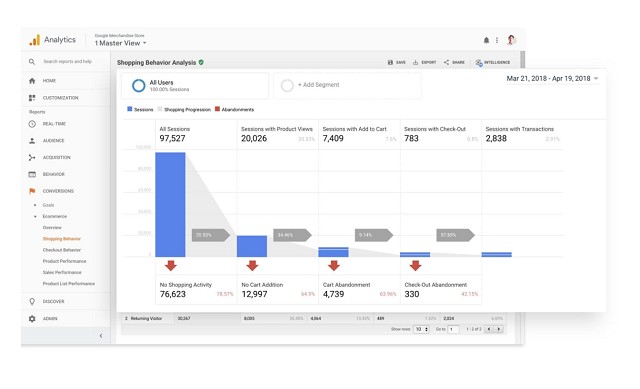Click the All Sessions blue bar
Image resolution: width=640 pixels, height=389 pixels.
pos(170,205)
